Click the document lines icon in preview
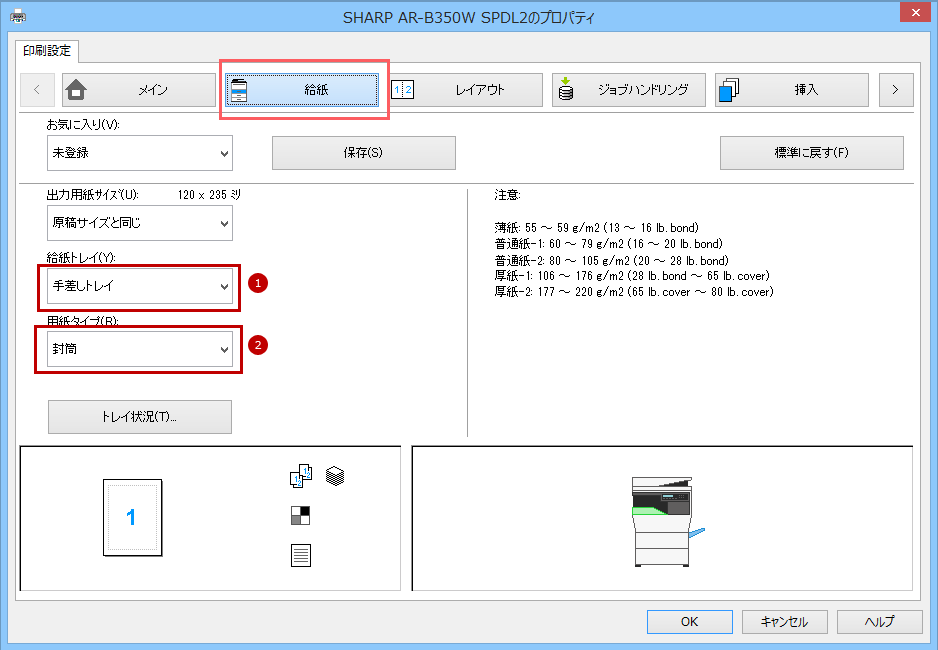Image resolution: width=938 pixels, height=650 pixels. tap(301, 556)
